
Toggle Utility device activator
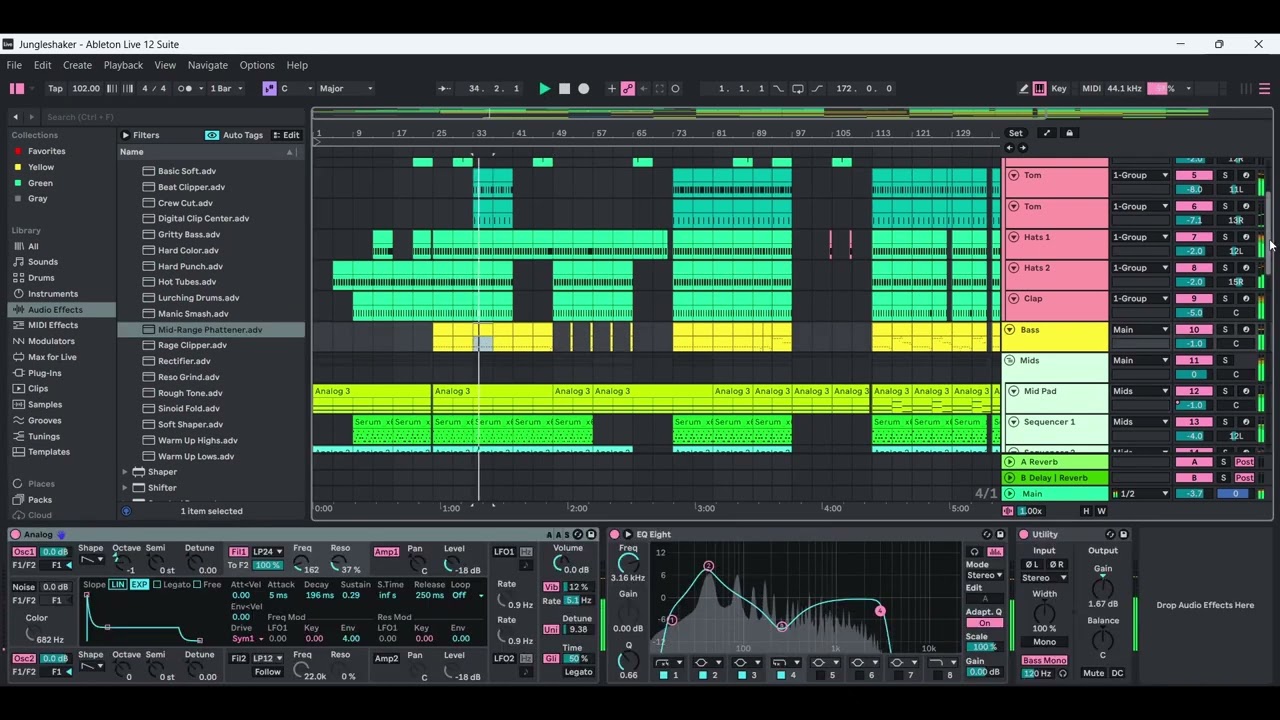click(x=1023, y=535)
